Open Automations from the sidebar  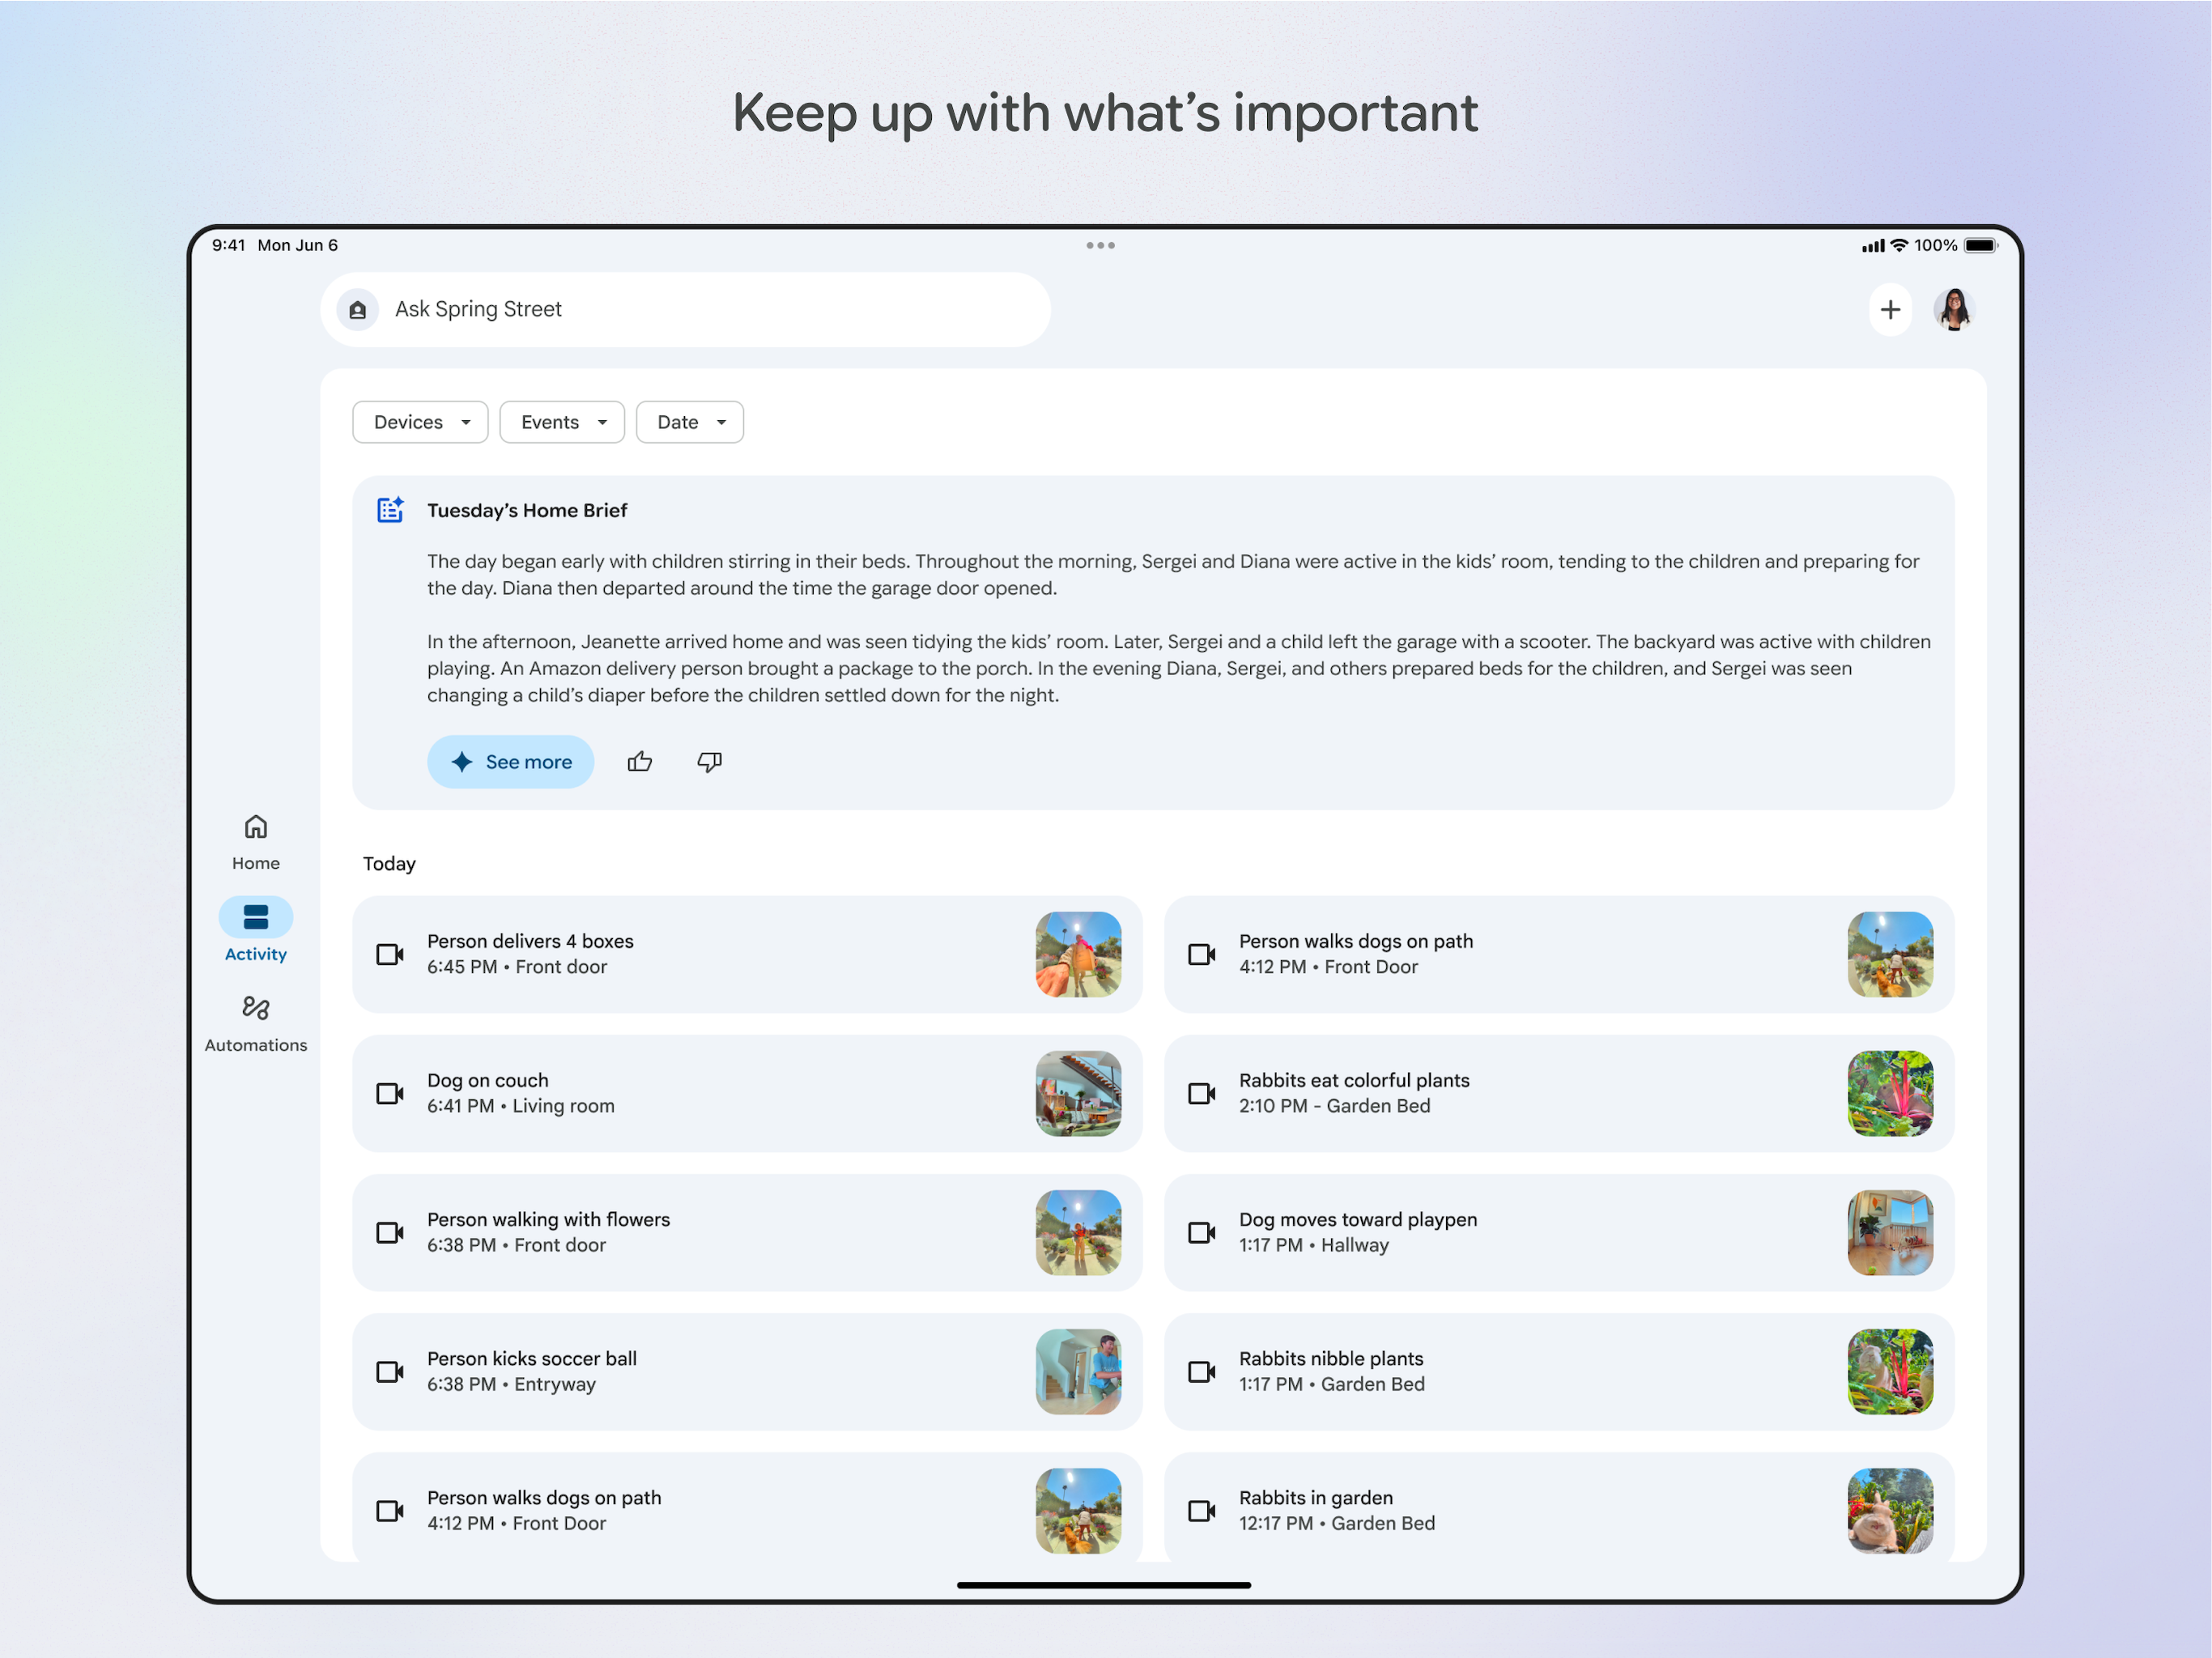(256, 1022)
